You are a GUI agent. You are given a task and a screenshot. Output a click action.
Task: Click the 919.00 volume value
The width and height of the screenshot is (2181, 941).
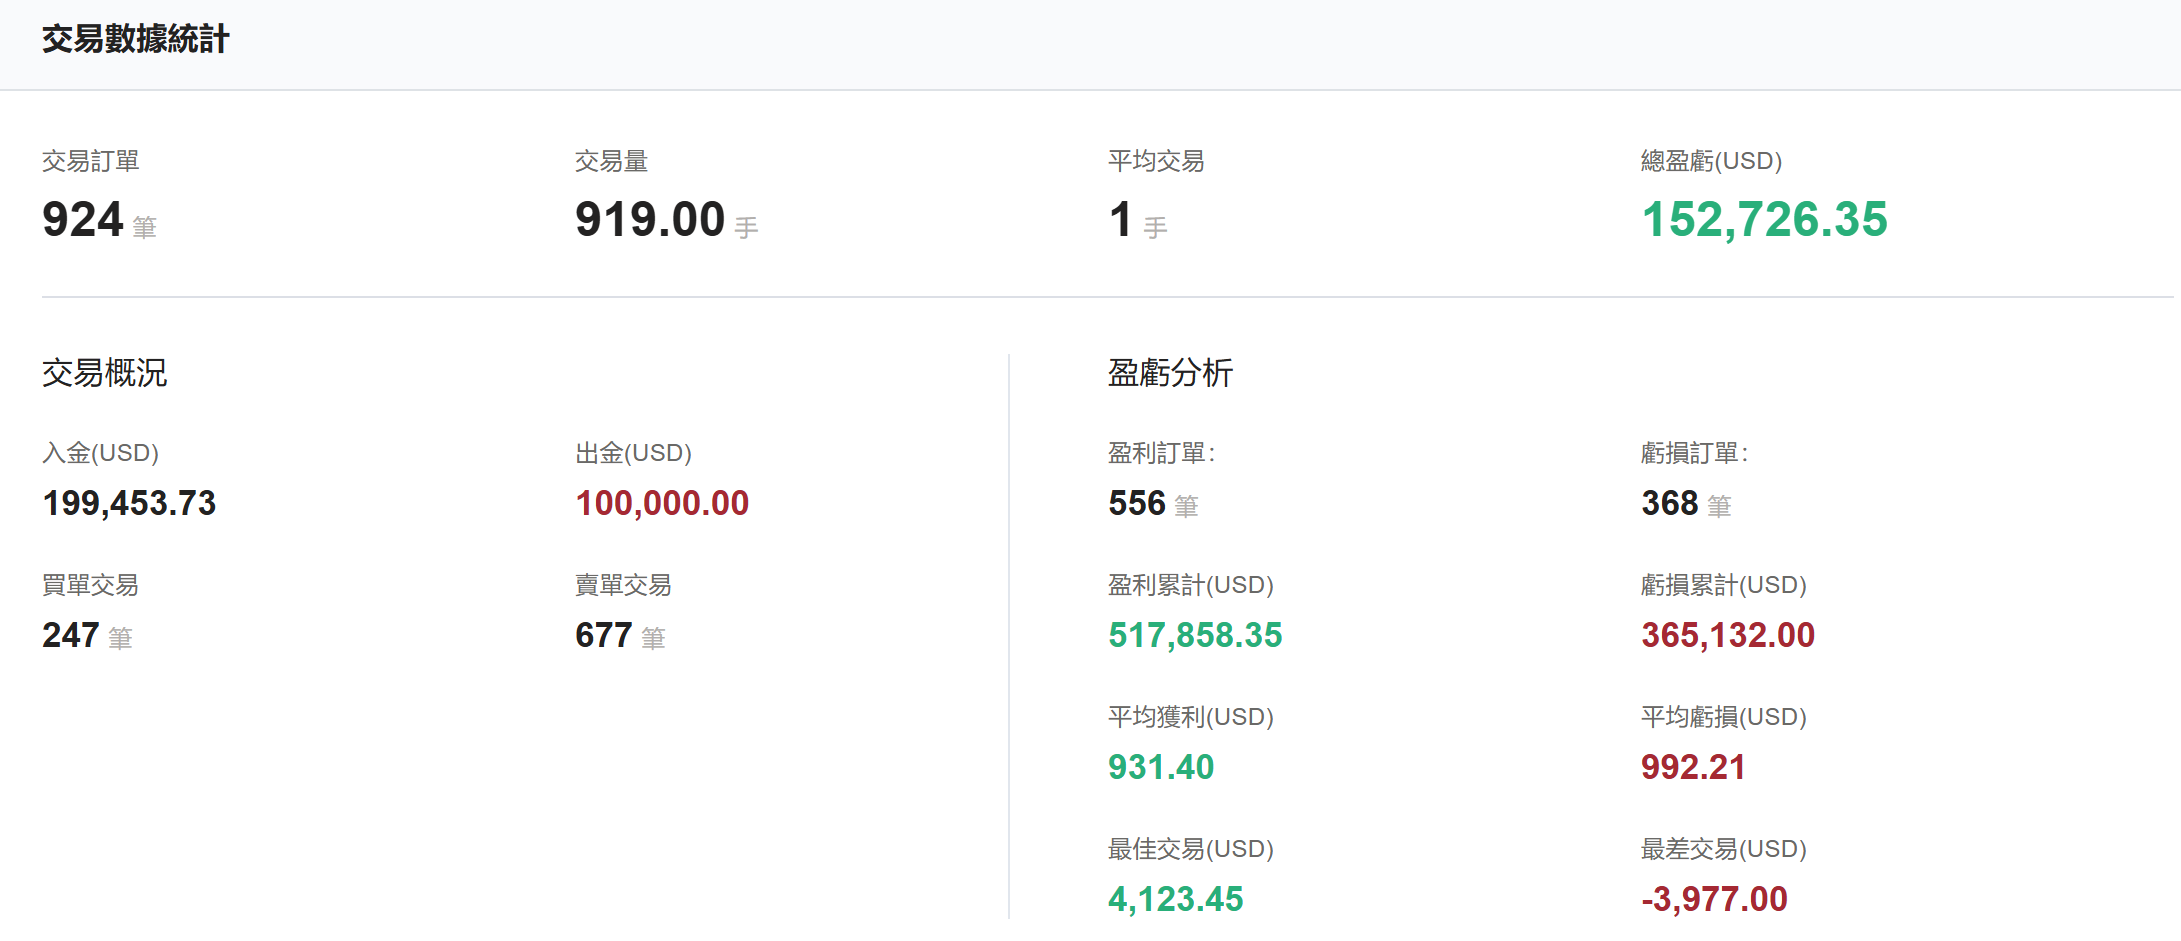(650, 219)
